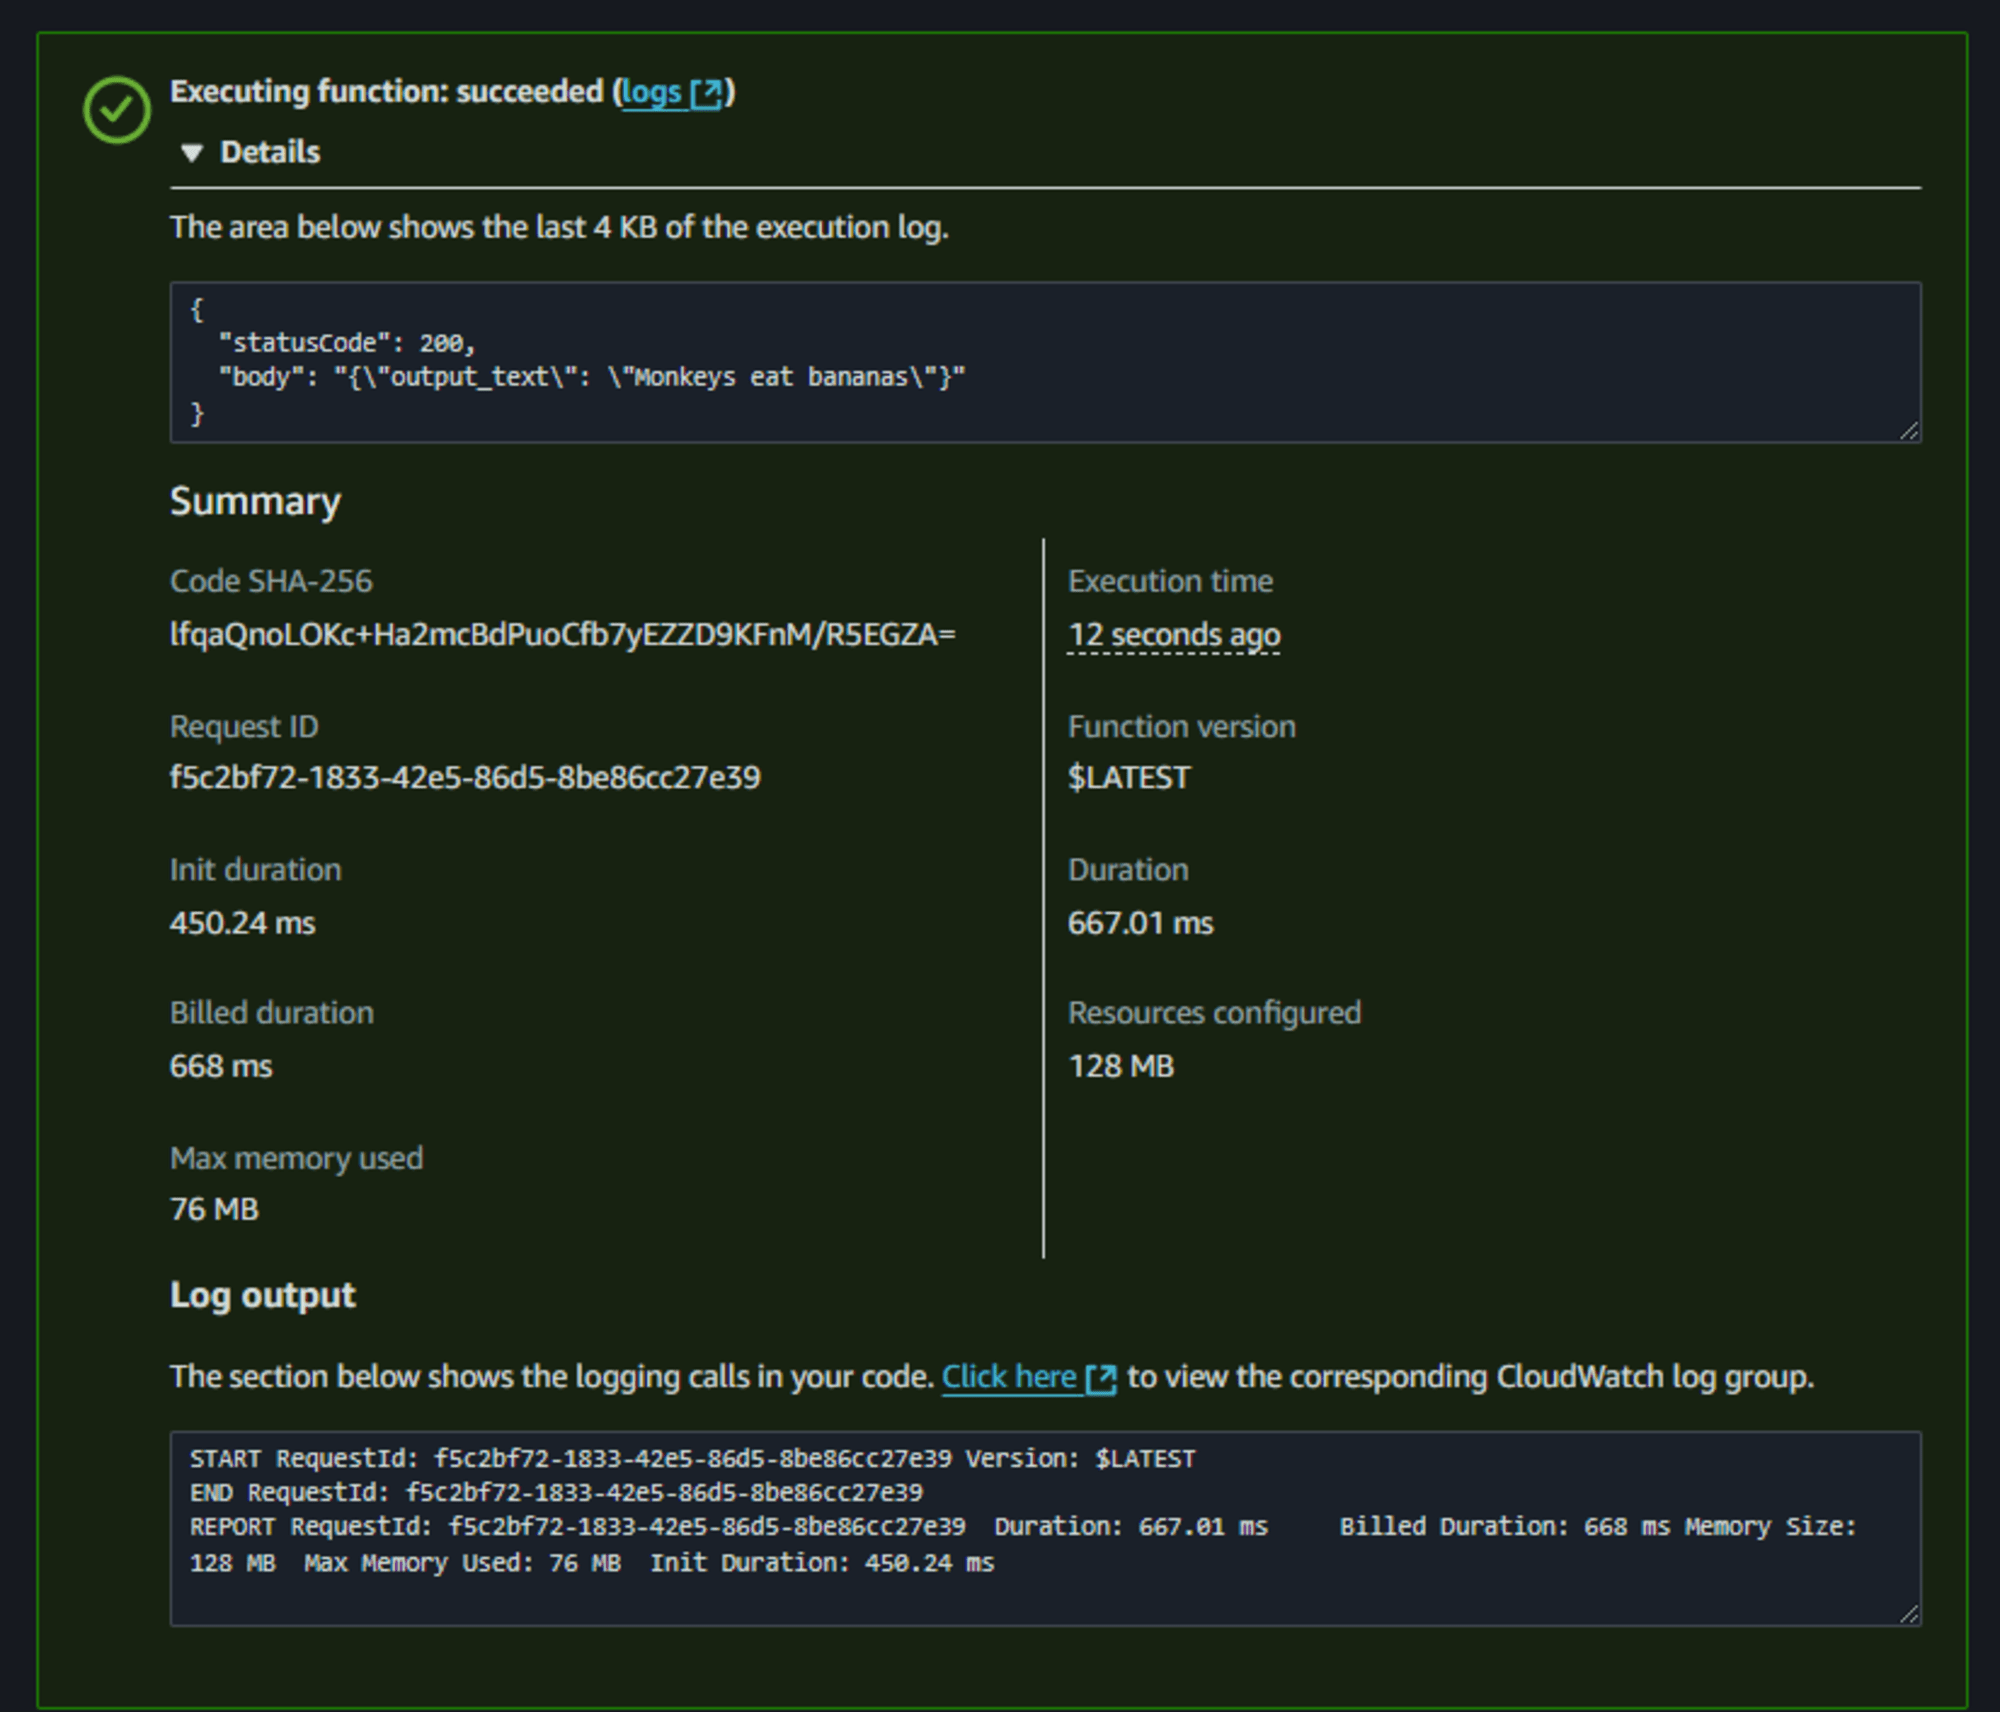
Task: Select the statusCode 200 line
Action: point(347,343)
